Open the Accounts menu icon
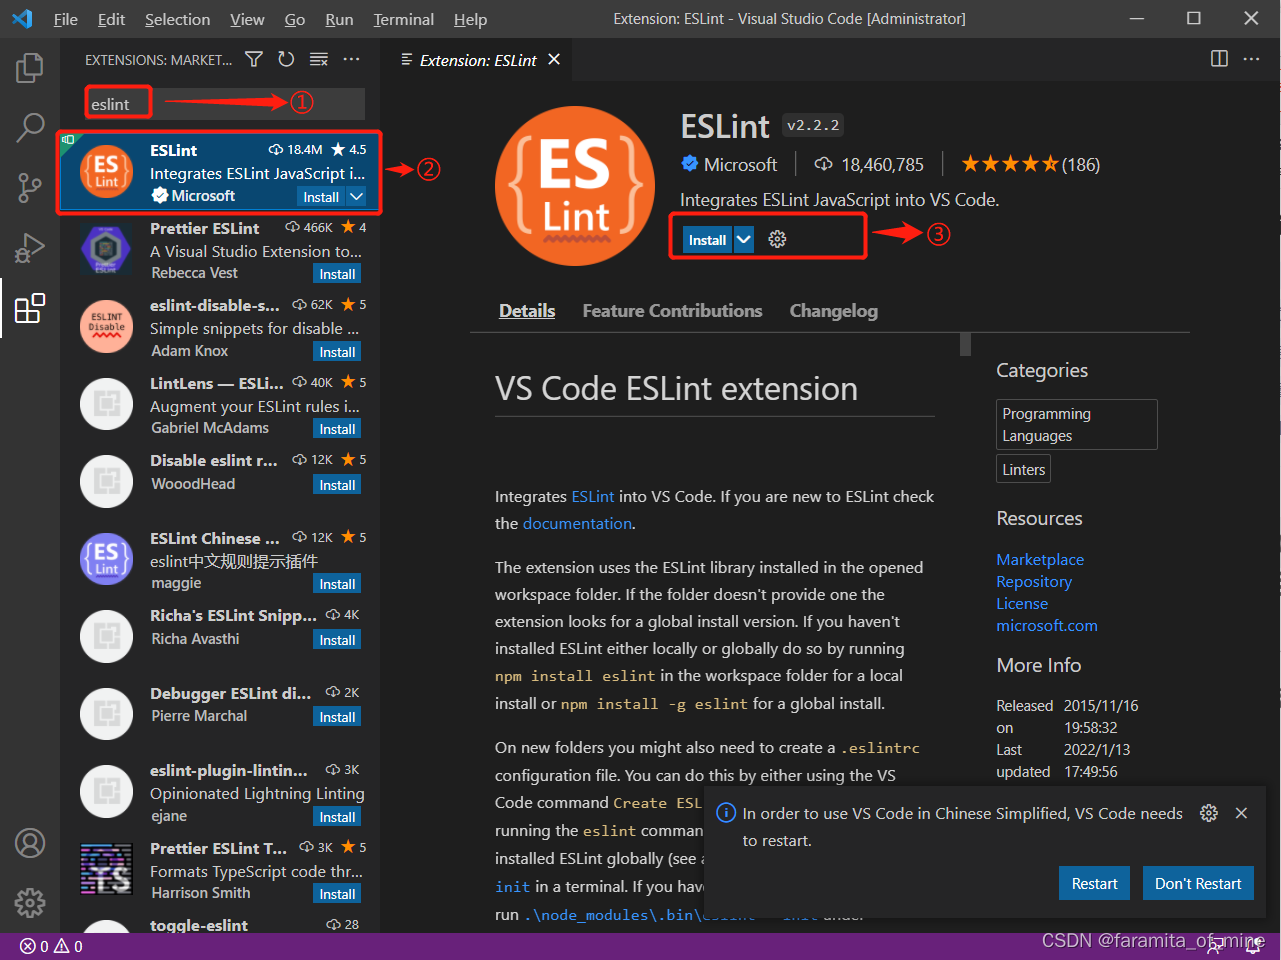Screen dimensions: 1281x960 (x=30, y=843)
